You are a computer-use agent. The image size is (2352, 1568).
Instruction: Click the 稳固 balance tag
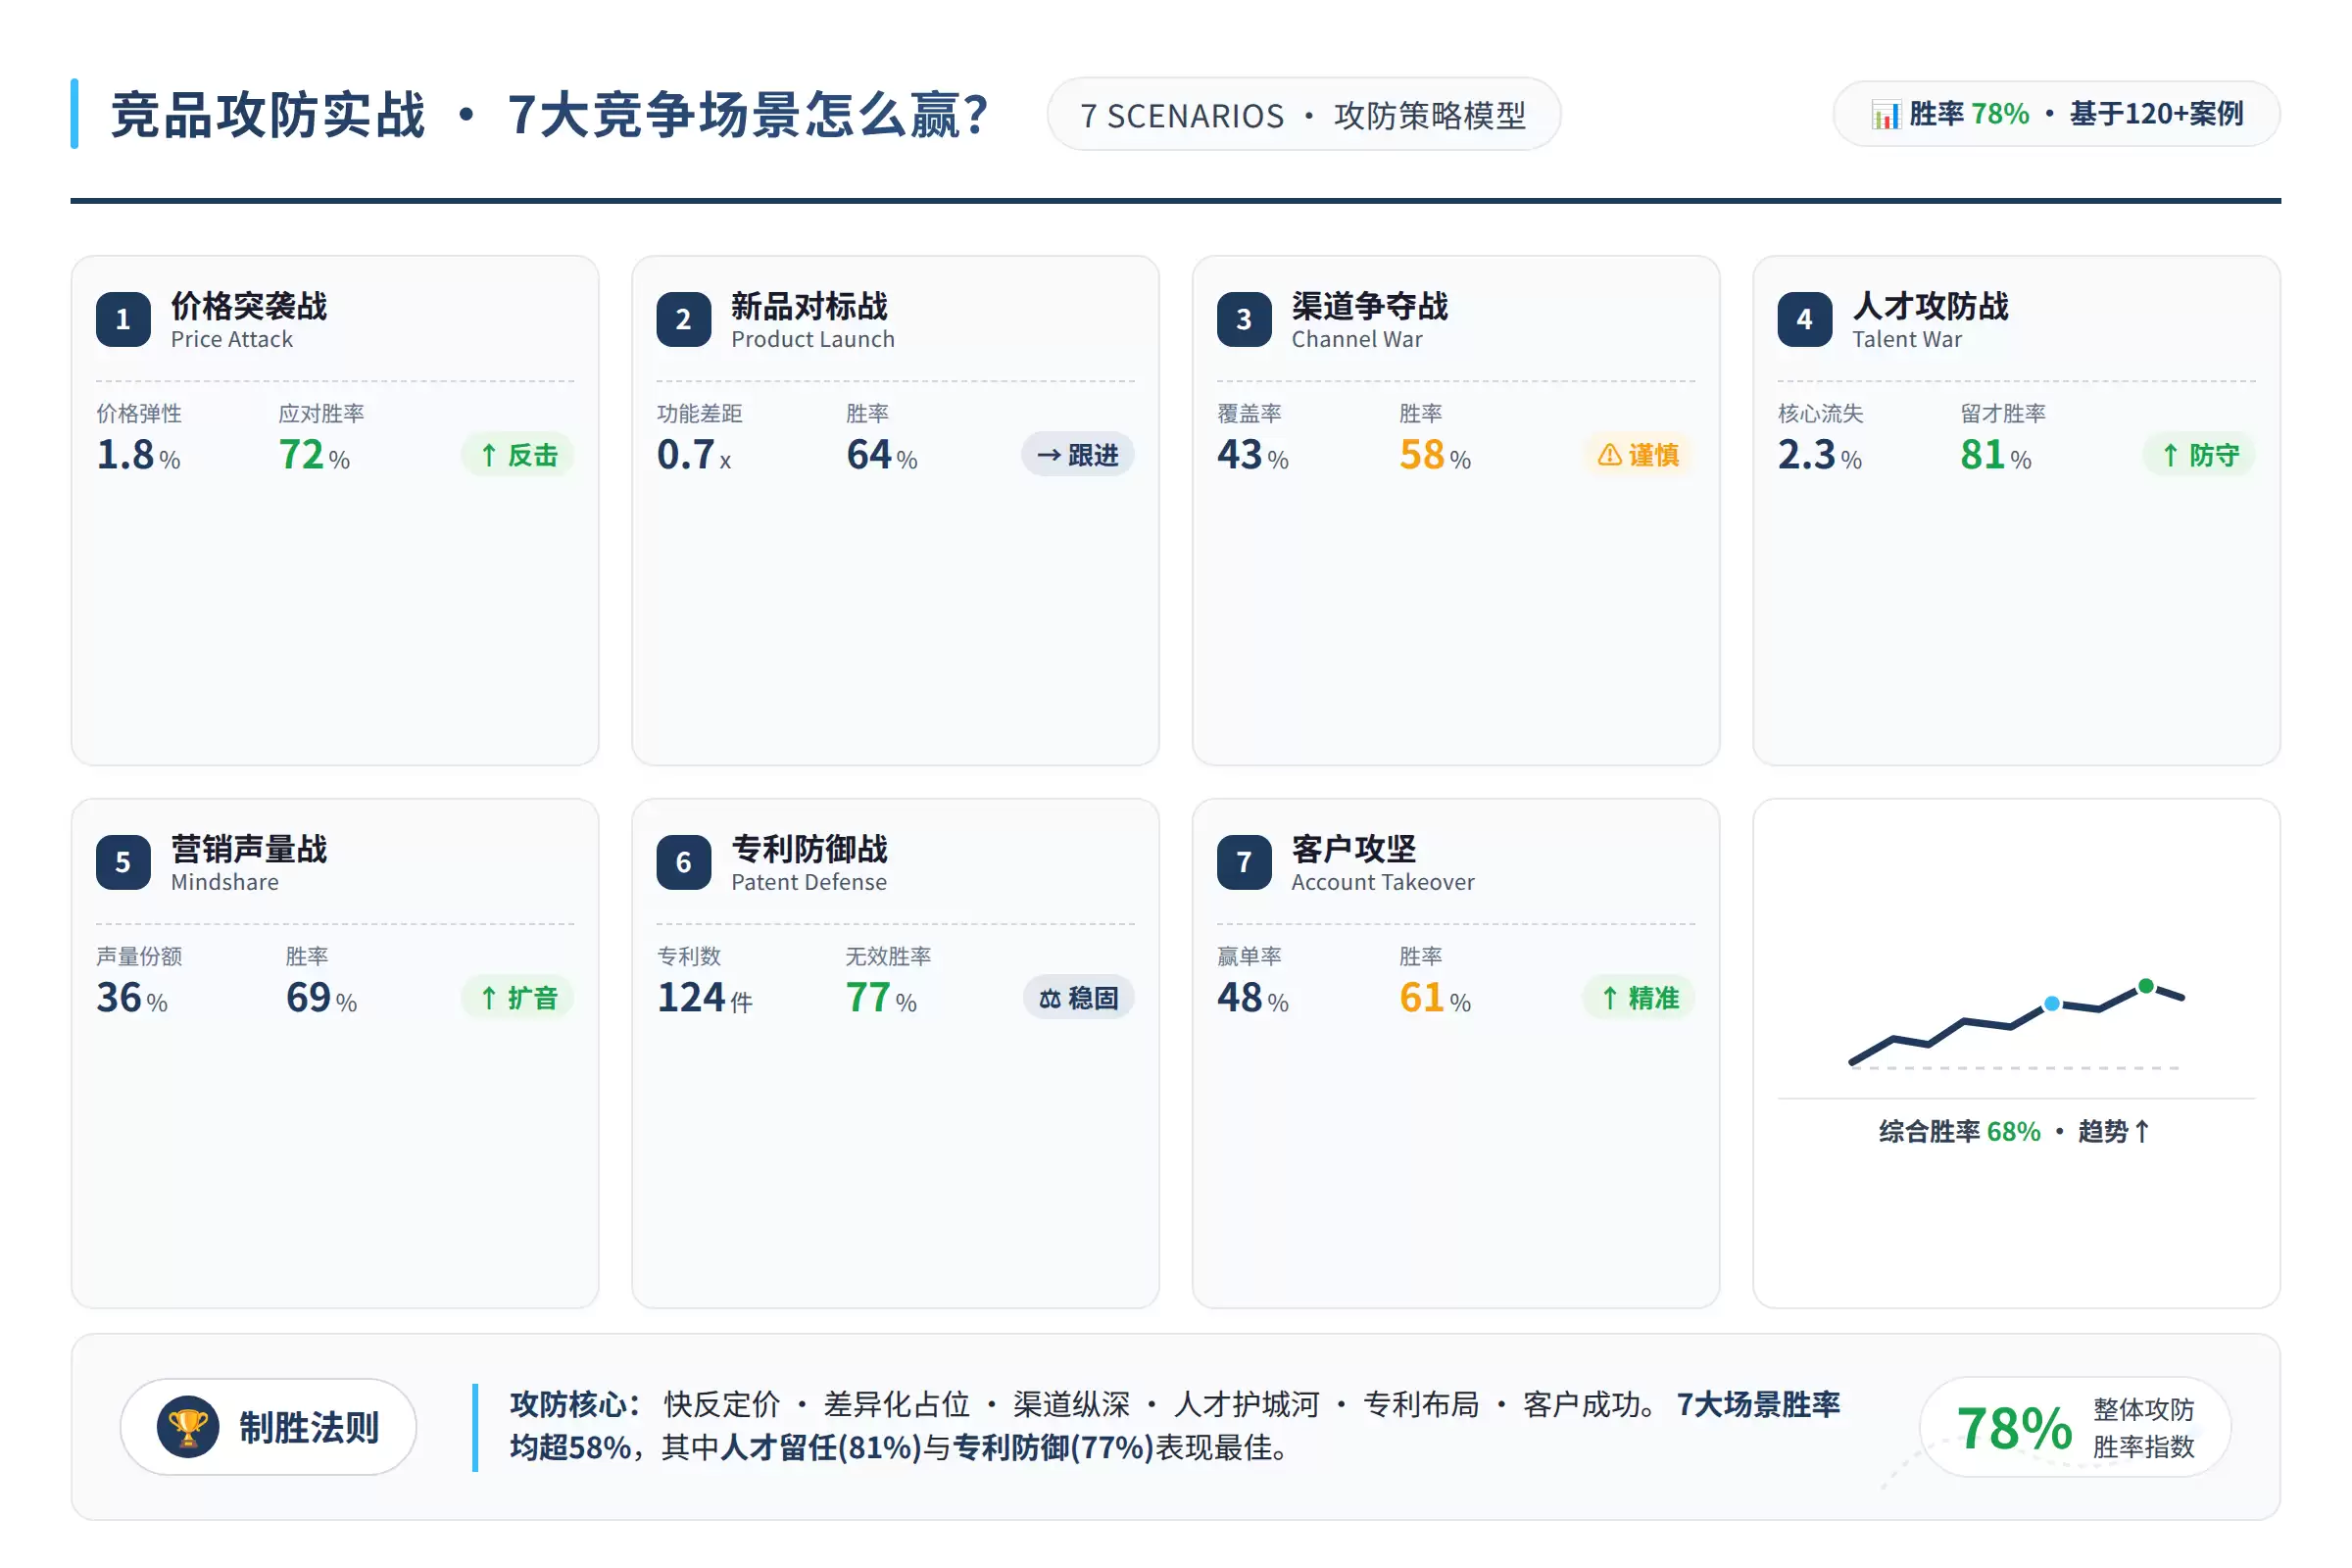(x=1079, y=998)
